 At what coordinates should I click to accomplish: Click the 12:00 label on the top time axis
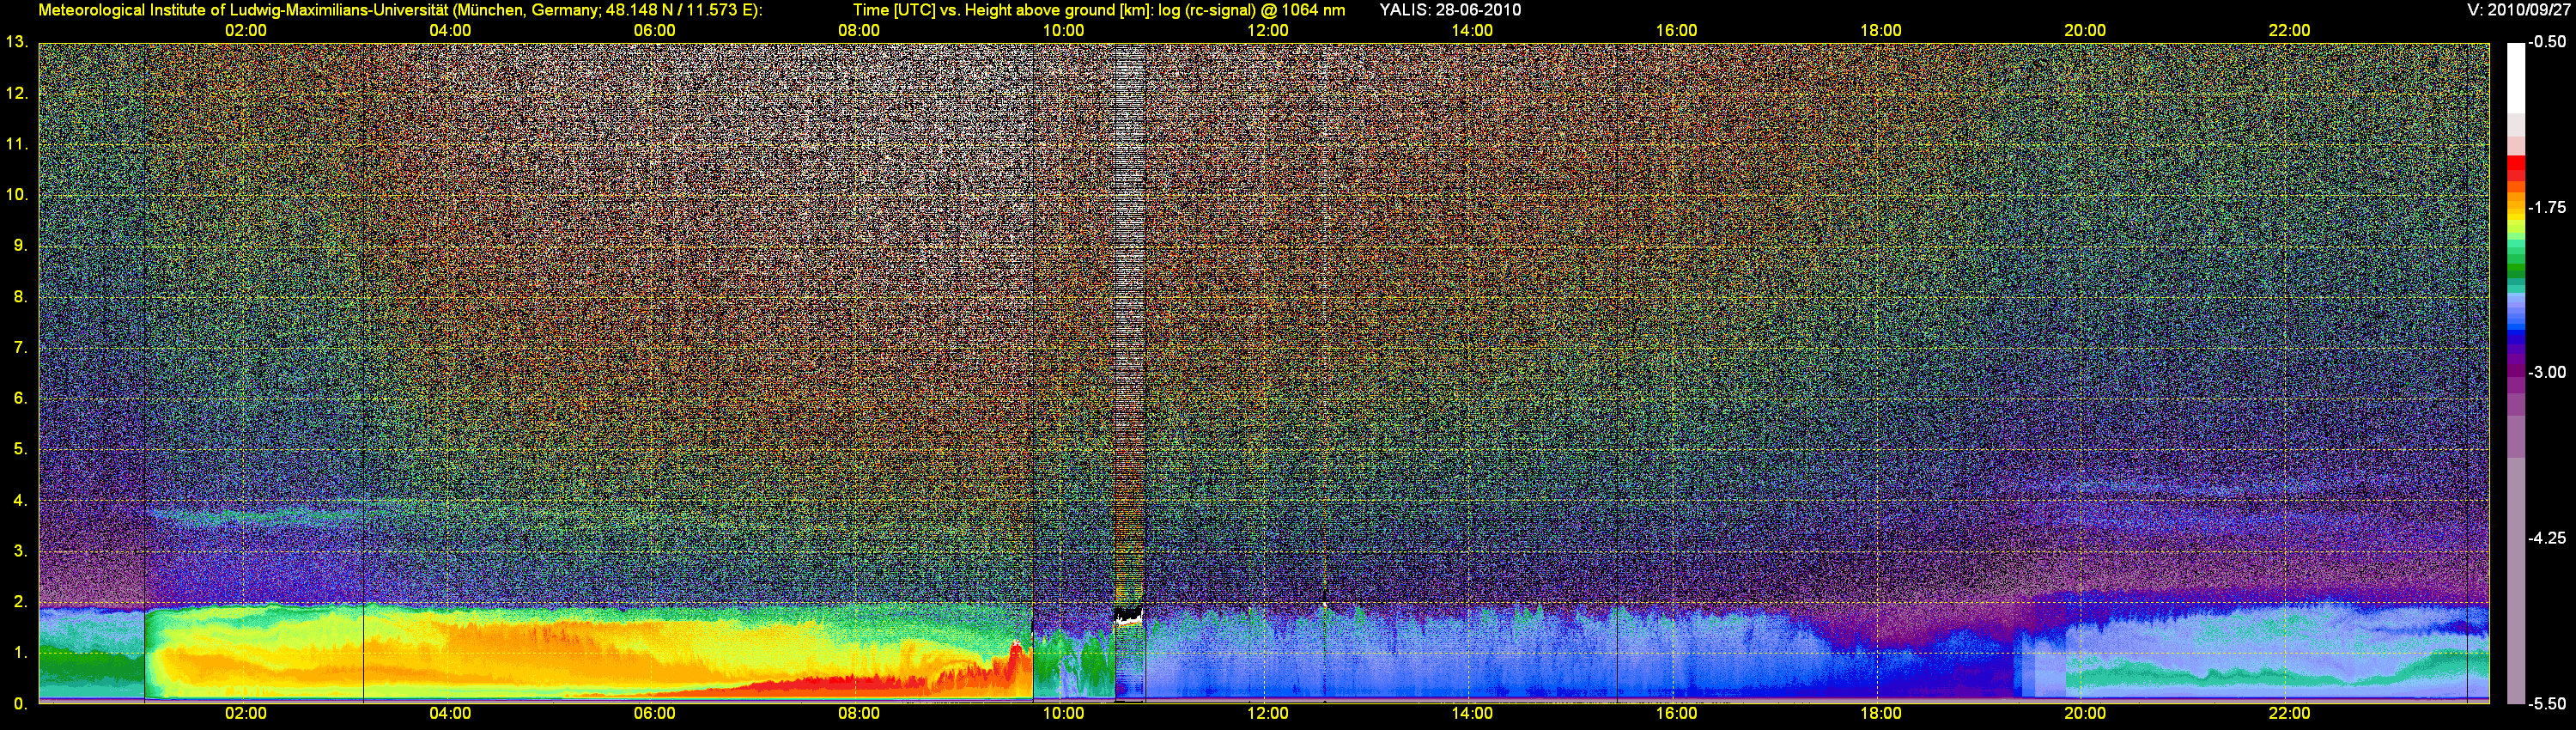(x=1268, y=30)
